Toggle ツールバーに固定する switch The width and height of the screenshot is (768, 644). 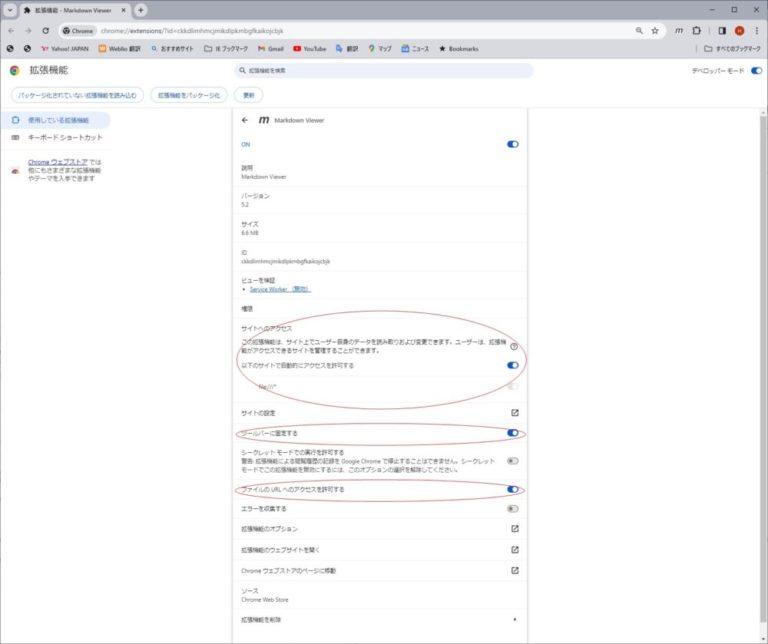513,433
